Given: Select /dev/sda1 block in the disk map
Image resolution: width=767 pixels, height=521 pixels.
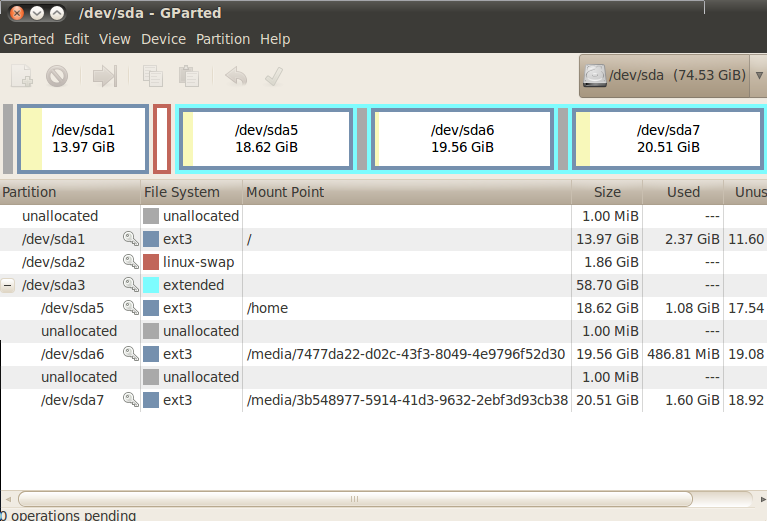Looking at the screenshot, I should (83, 139).
